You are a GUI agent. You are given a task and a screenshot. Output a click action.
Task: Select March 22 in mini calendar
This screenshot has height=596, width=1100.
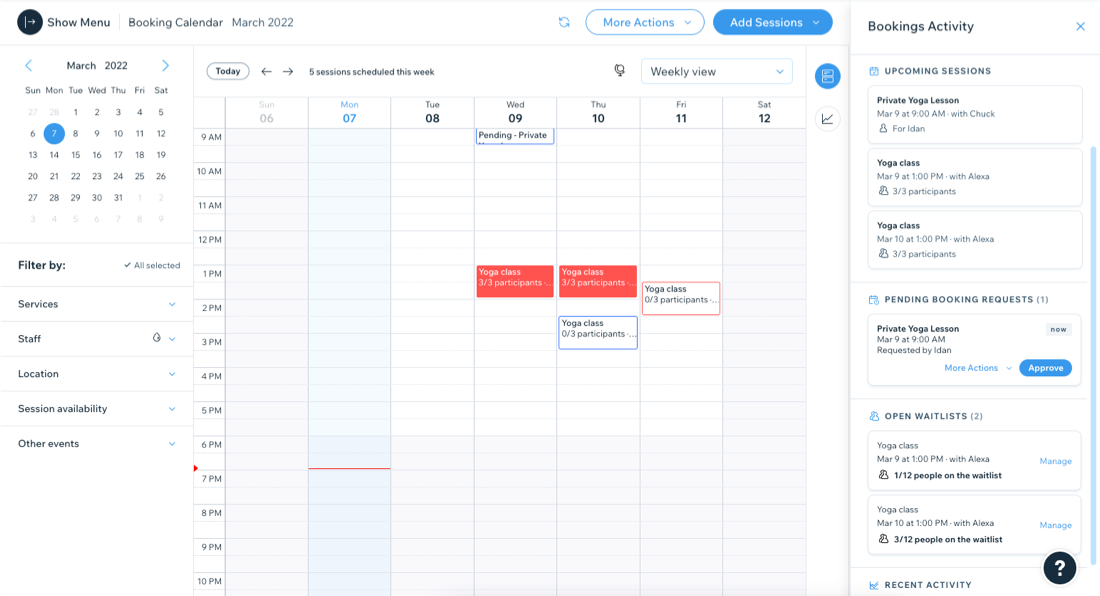76,177
